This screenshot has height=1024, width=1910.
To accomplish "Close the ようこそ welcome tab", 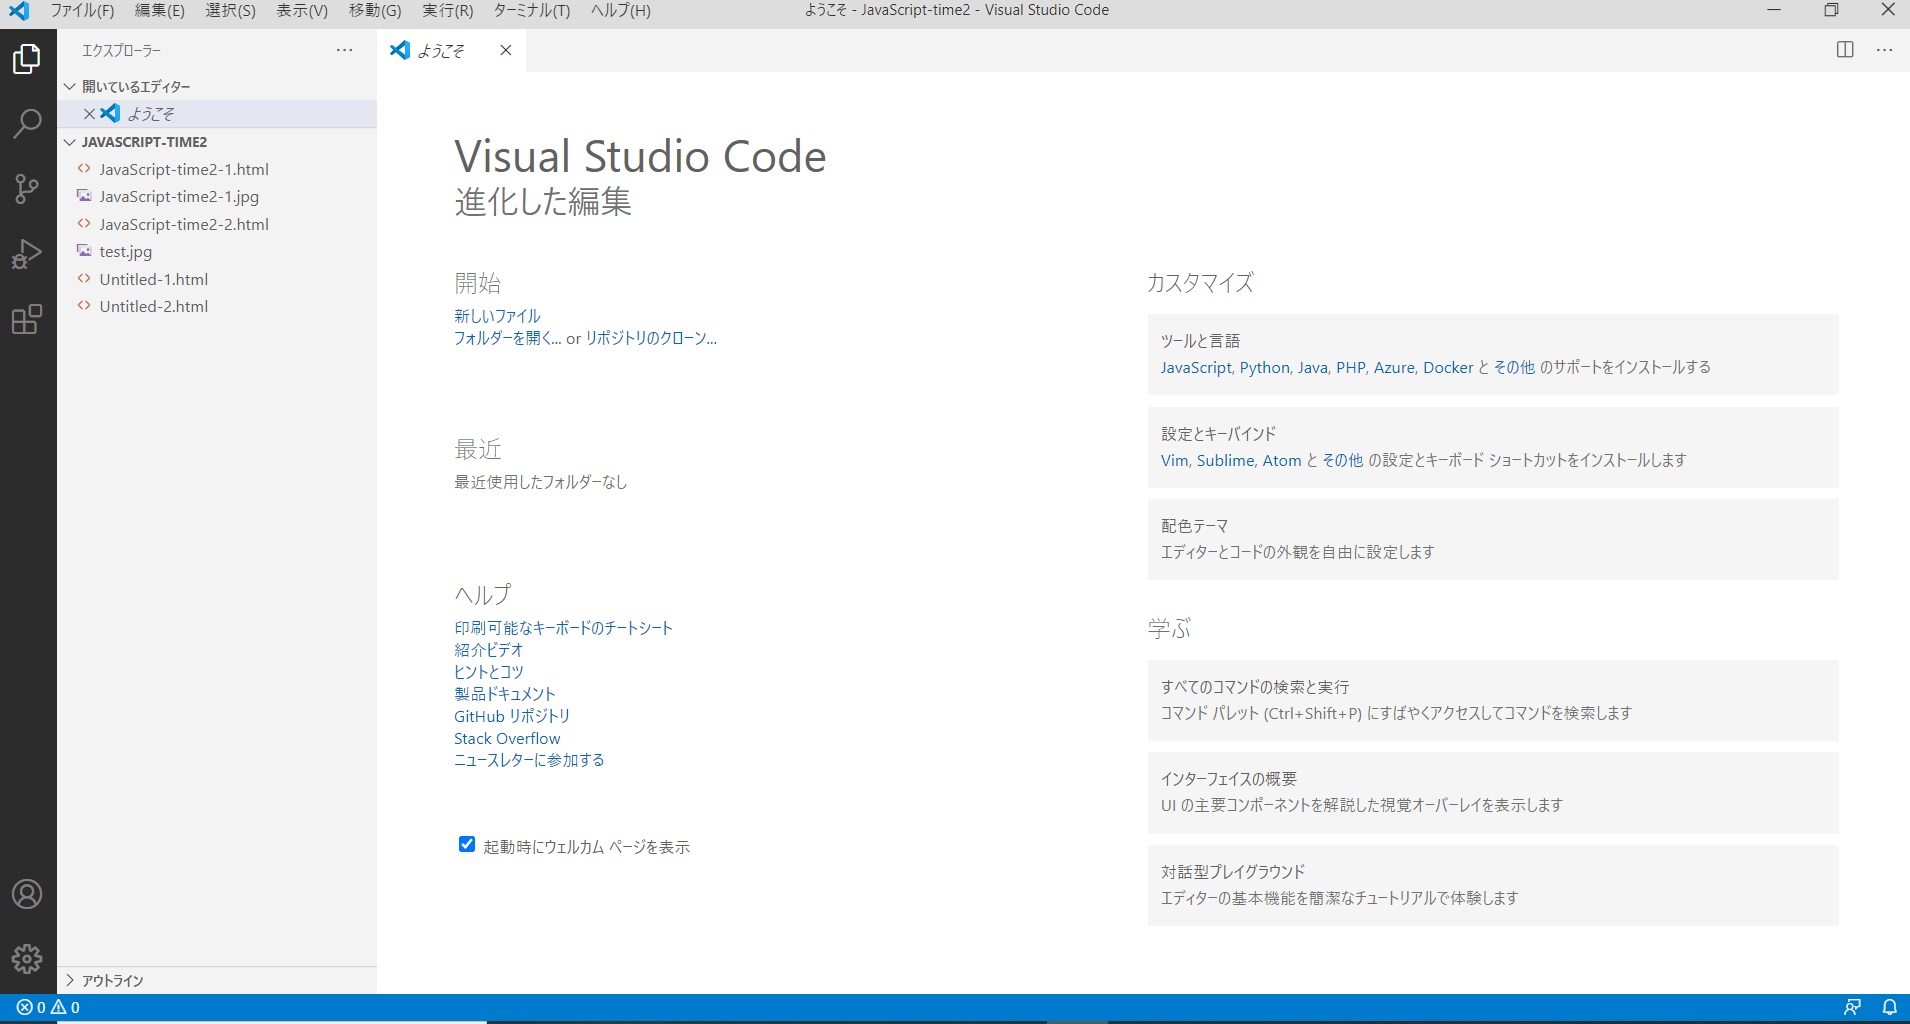I will tap(506, 50).
